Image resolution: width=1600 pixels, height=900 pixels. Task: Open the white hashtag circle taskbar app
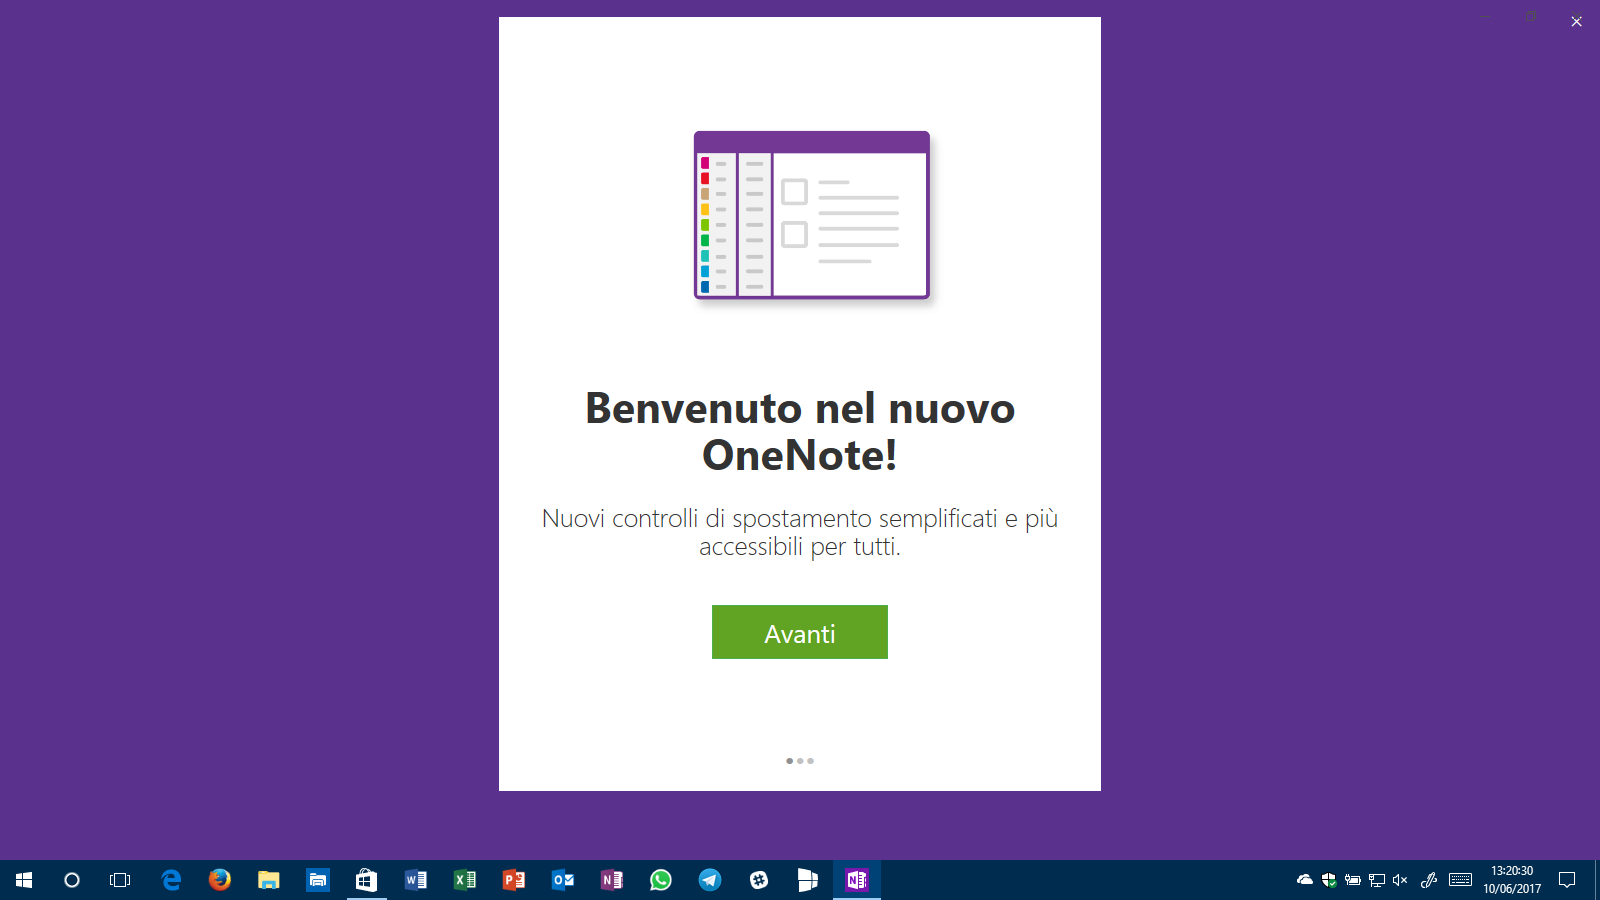759,880
